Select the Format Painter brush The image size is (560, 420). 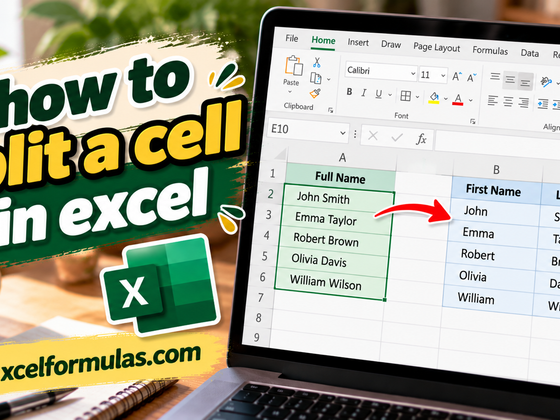pos(315,93)
